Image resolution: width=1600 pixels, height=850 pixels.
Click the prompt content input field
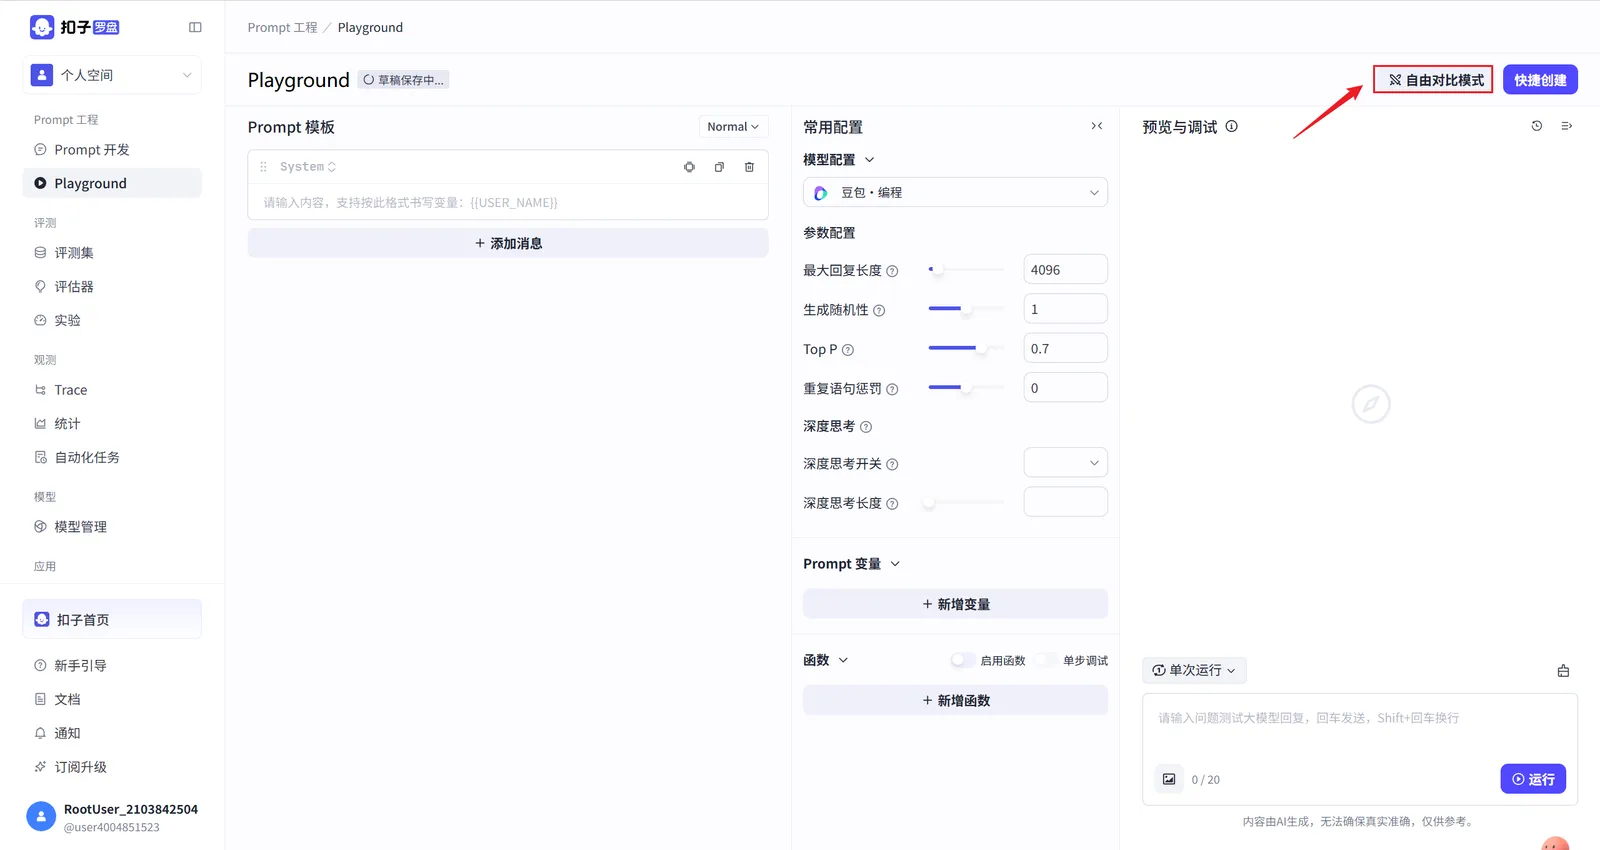click(508, 203)
